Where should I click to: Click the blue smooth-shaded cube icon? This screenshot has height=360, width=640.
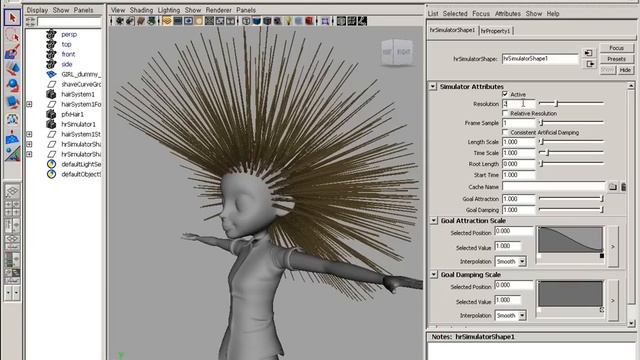point(256,21)
